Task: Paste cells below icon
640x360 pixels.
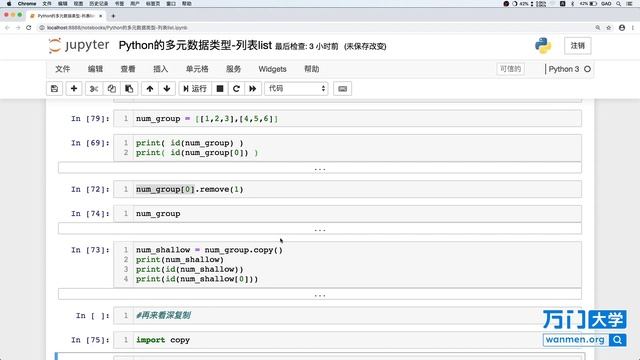Action: [129, 89]
